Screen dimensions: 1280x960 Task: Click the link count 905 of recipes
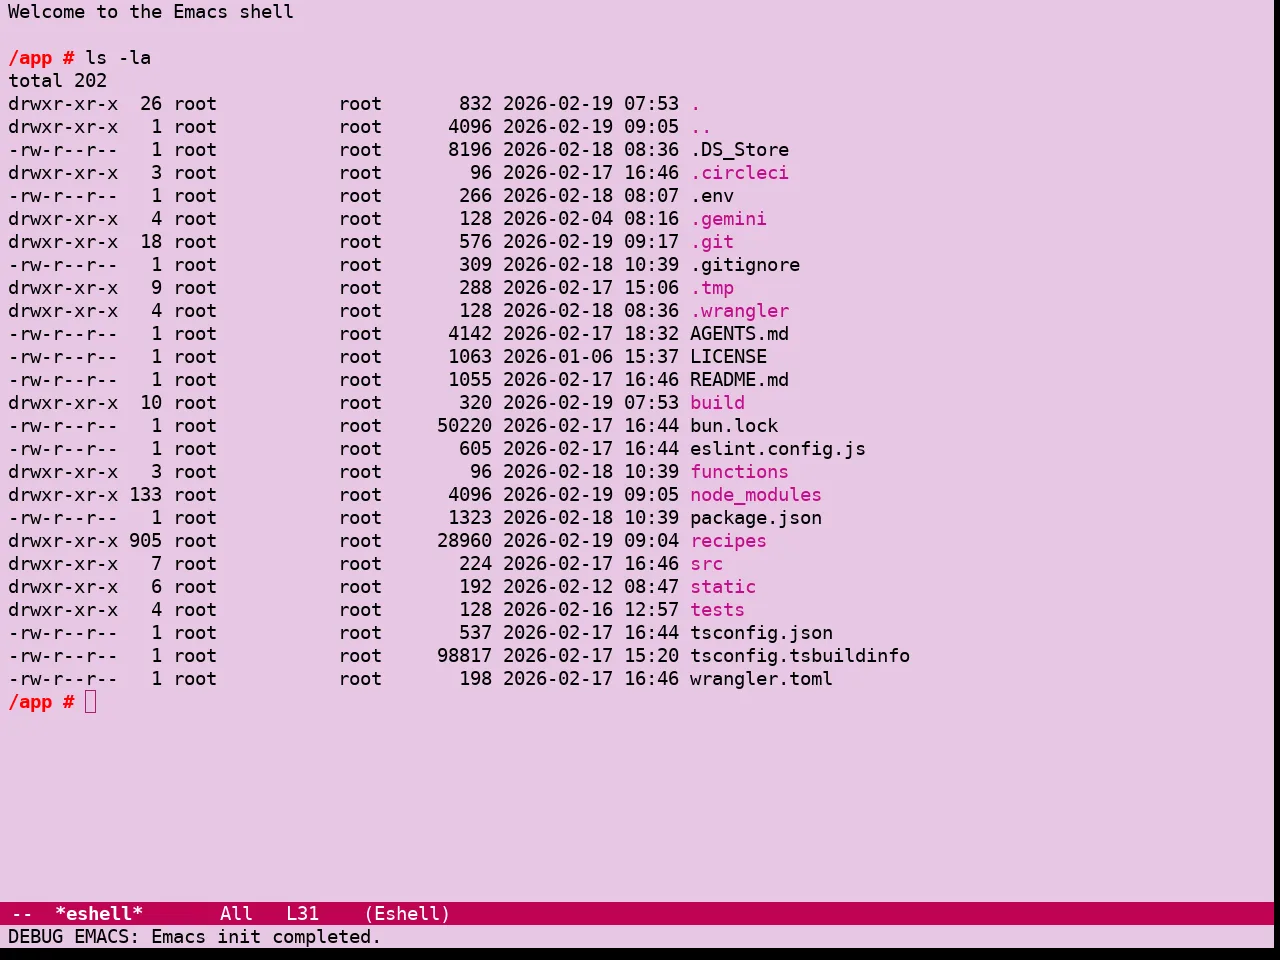tap(145, 541)
